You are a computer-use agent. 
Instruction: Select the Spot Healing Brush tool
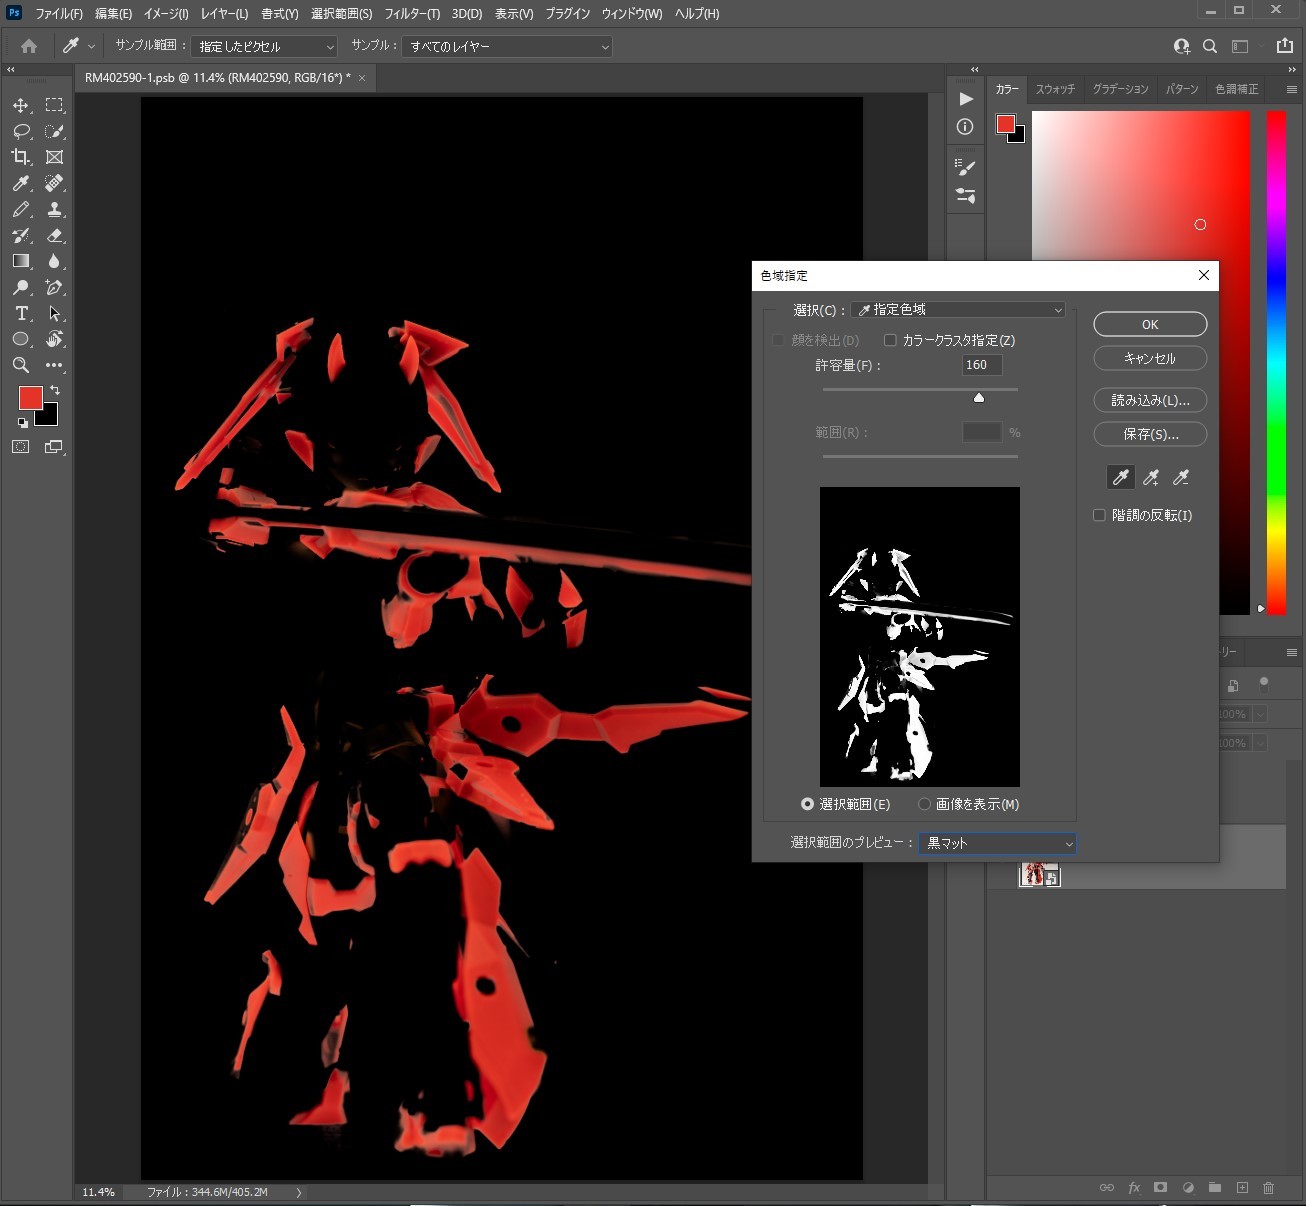point(54,183)
